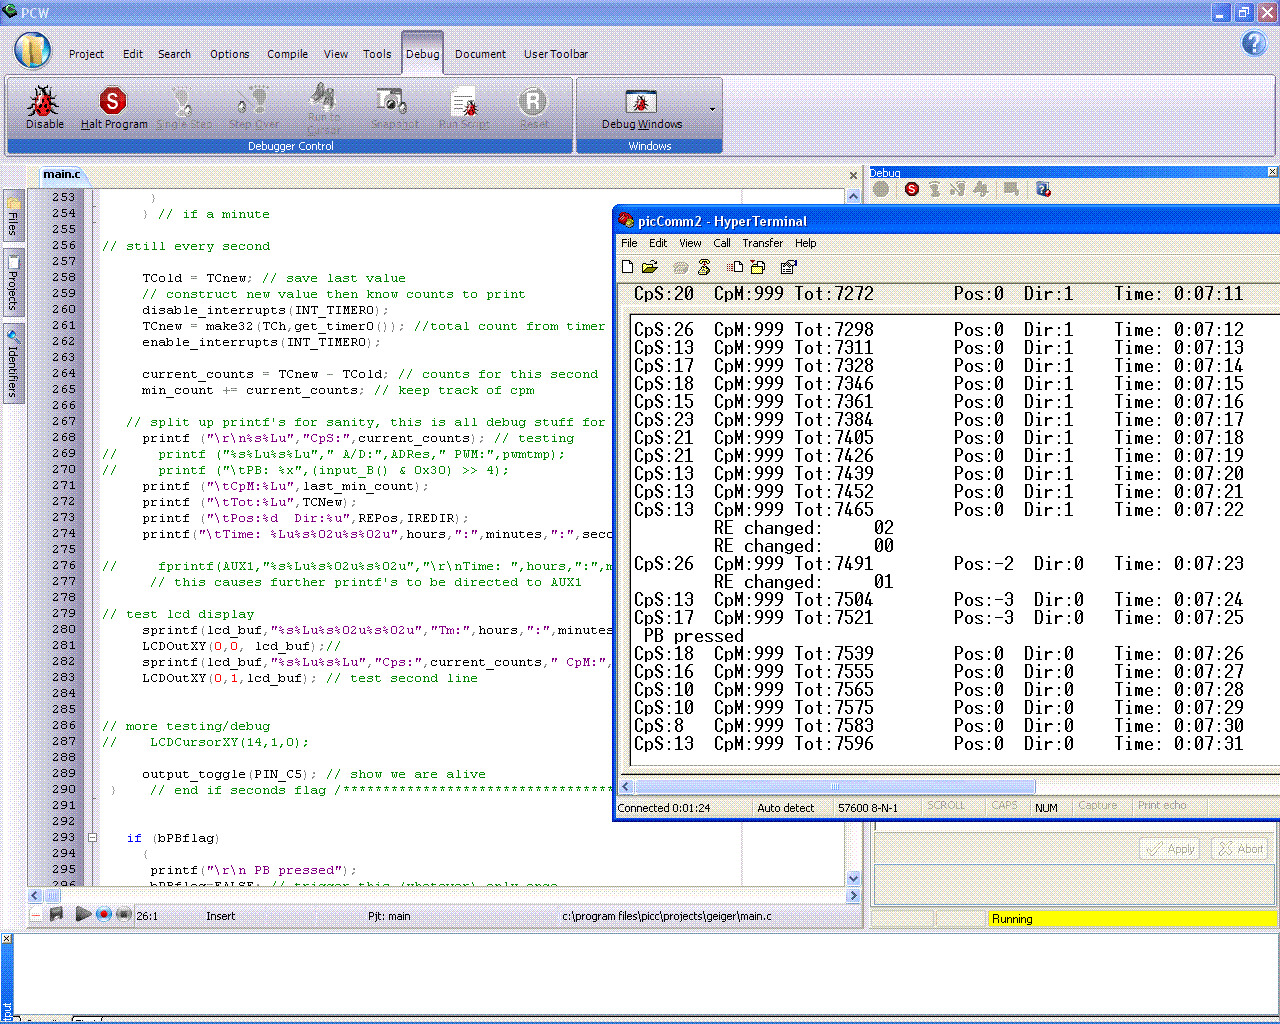Click HyperTerminal's open folder icon
Viewport: 1280px width, 1024px height.
click(650, 267)
